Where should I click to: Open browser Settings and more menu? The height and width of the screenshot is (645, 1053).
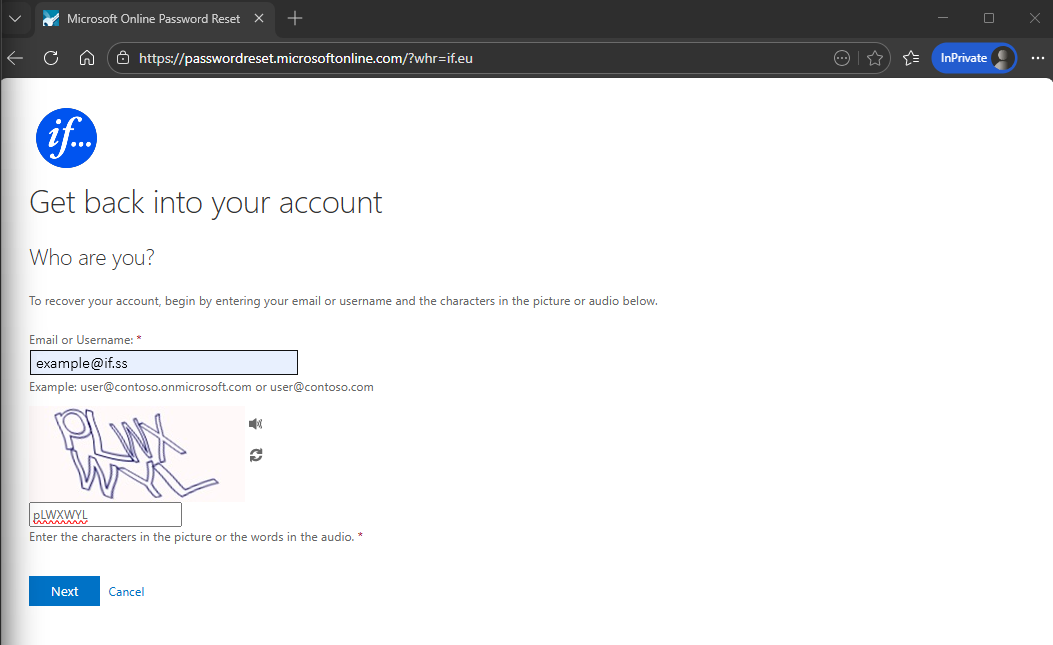[x=1038, y=58]
